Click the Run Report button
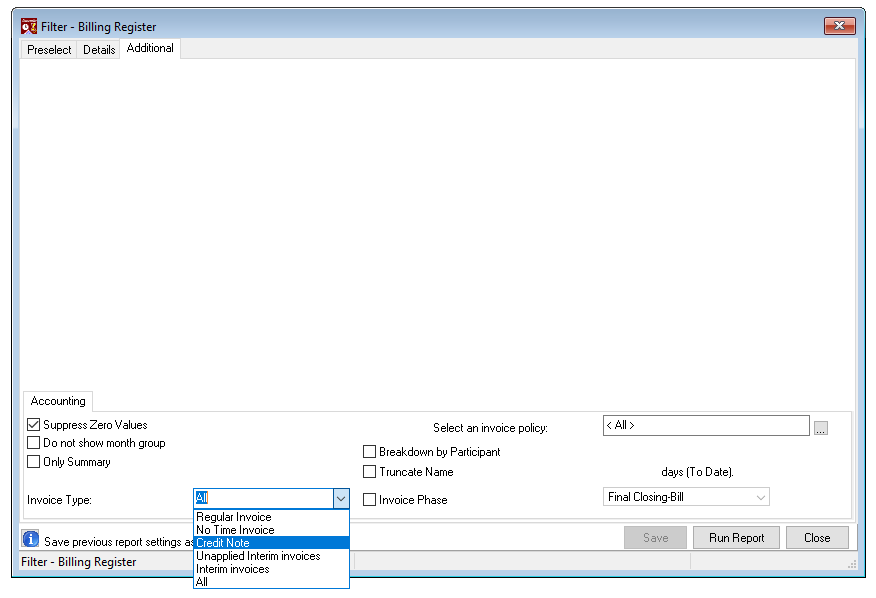The image size is (876, 598). click(x=736, y=538)
